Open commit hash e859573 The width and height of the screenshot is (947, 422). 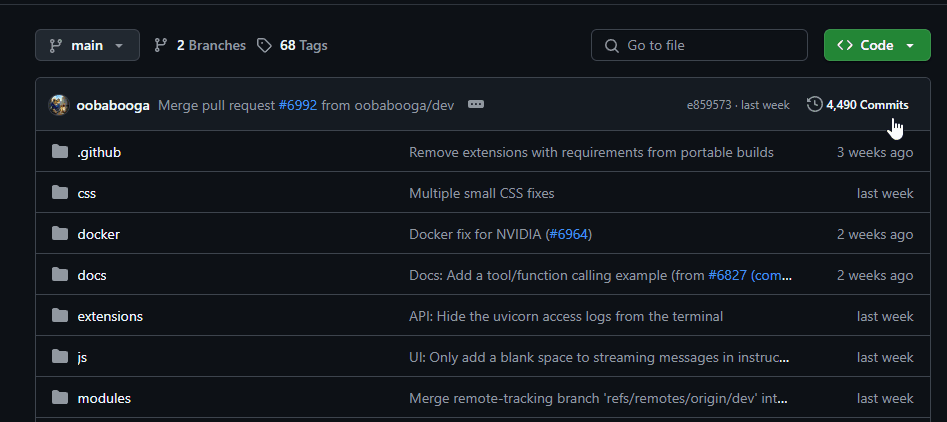coord(709,105)
